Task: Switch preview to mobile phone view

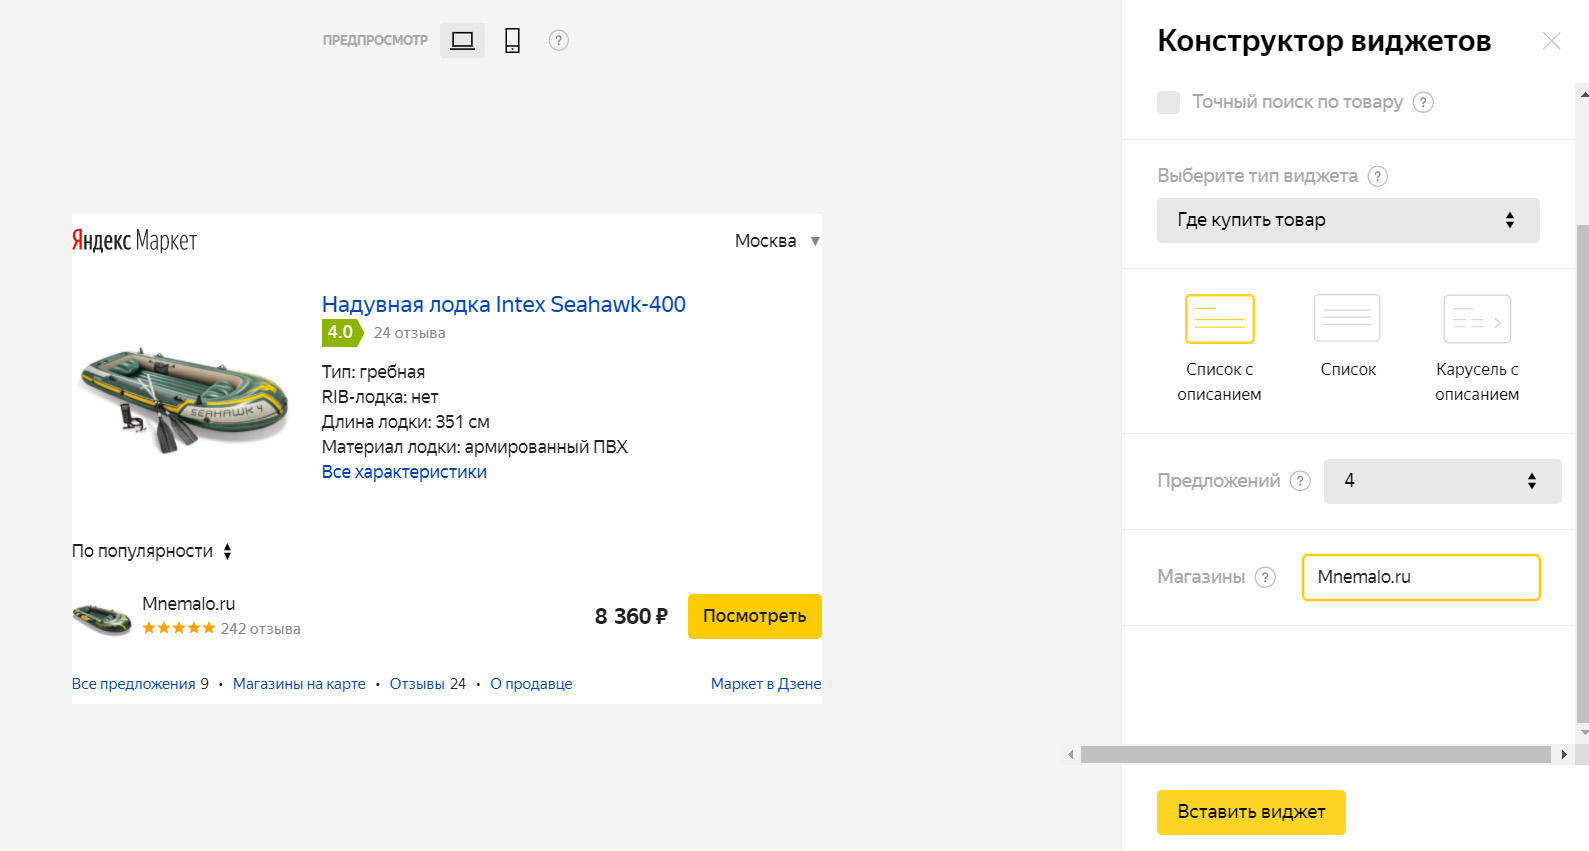Action: point(512,40)
